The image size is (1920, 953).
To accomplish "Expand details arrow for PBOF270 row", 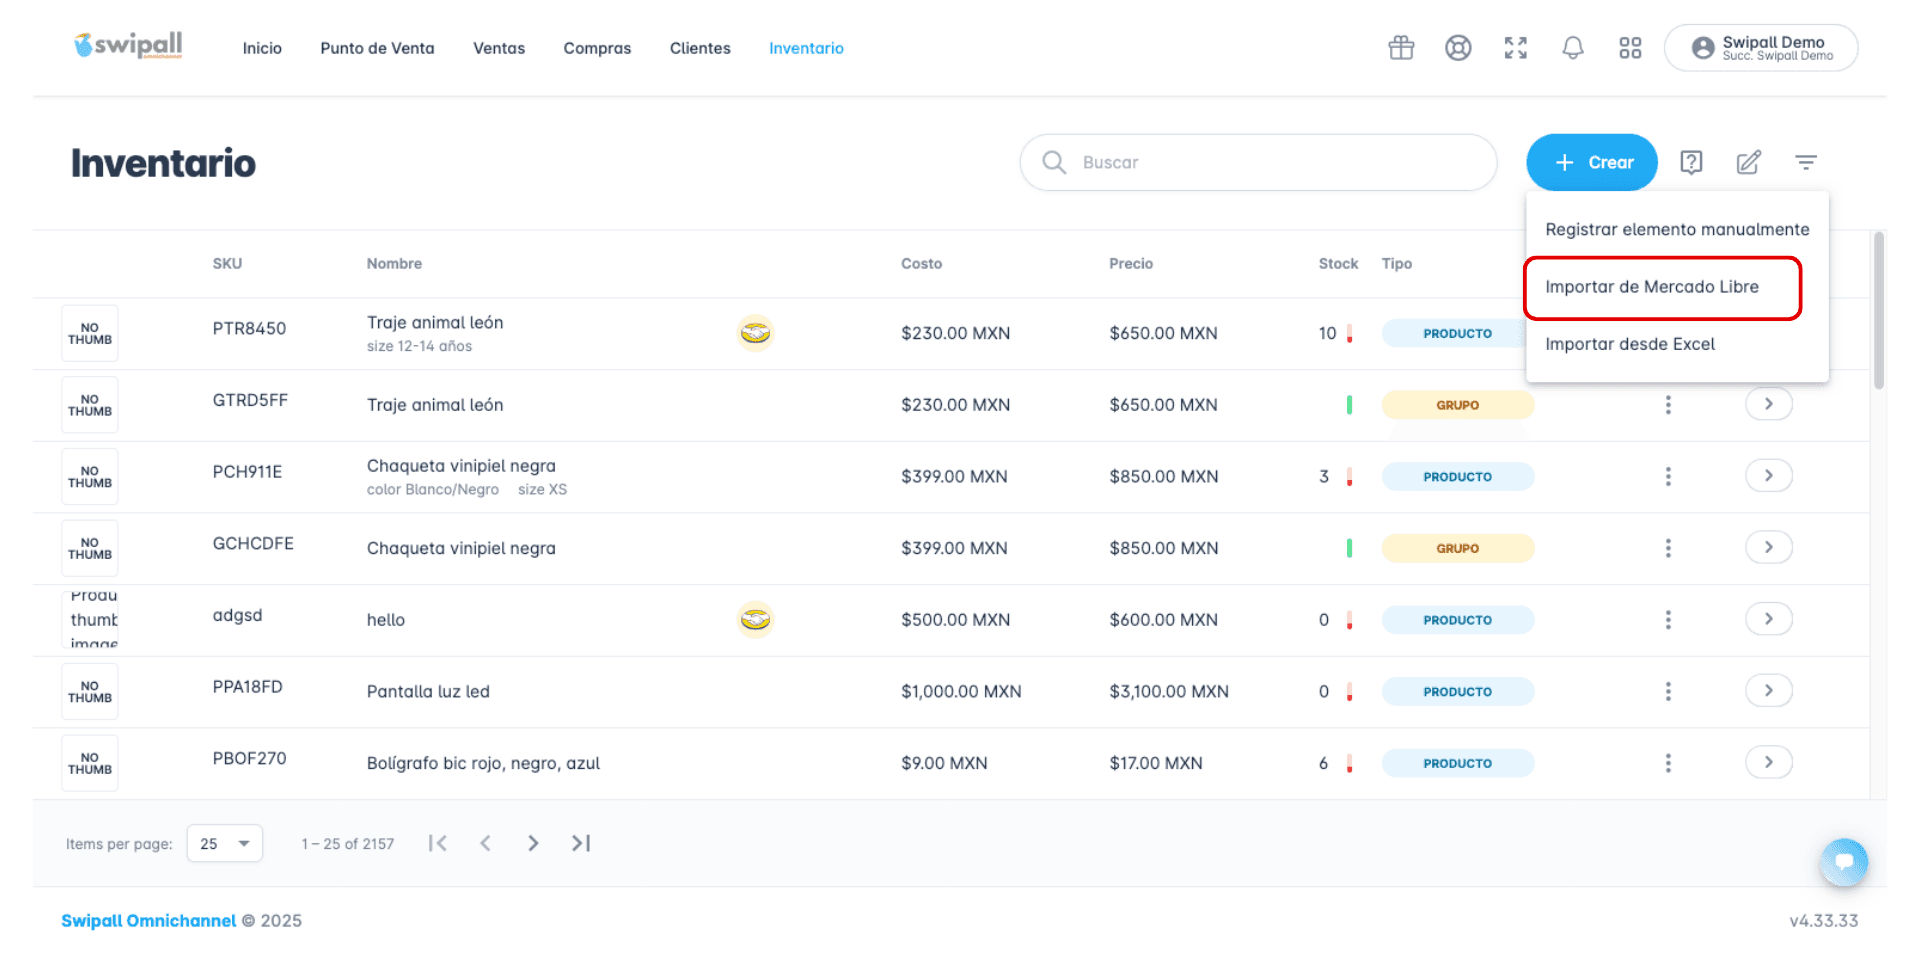I will [x=1768, y=762].
